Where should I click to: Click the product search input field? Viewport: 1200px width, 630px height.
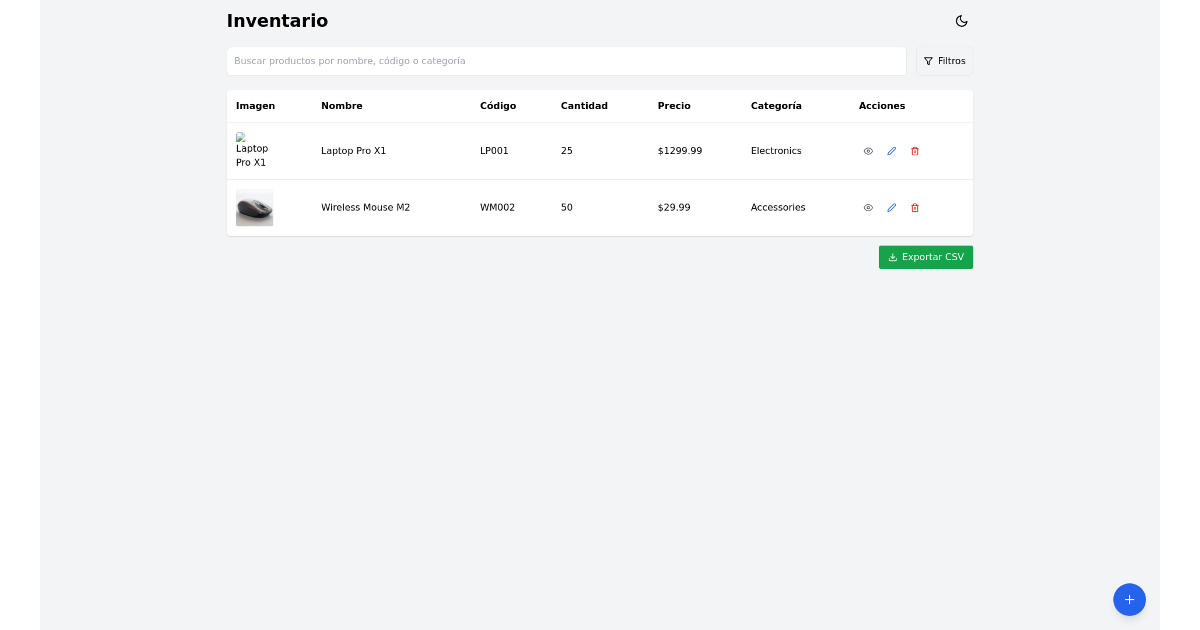[566, 60]
